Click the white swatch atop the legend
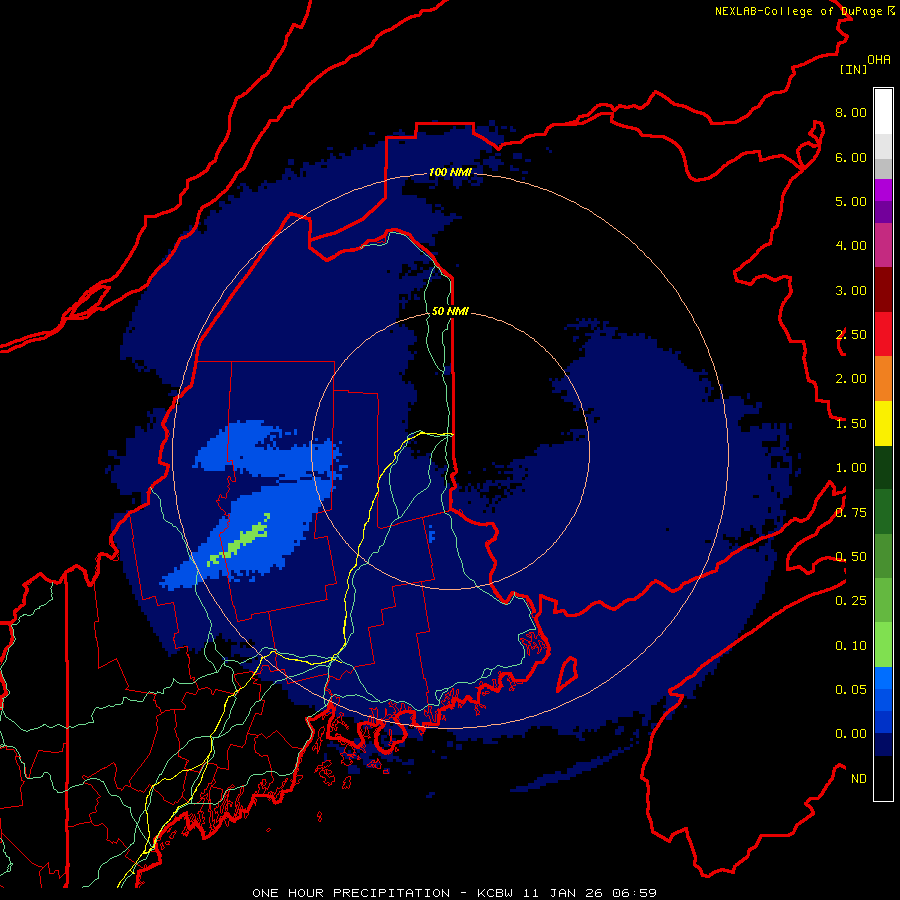The height and width of the screenshot is (900, 900). point(883,112)
